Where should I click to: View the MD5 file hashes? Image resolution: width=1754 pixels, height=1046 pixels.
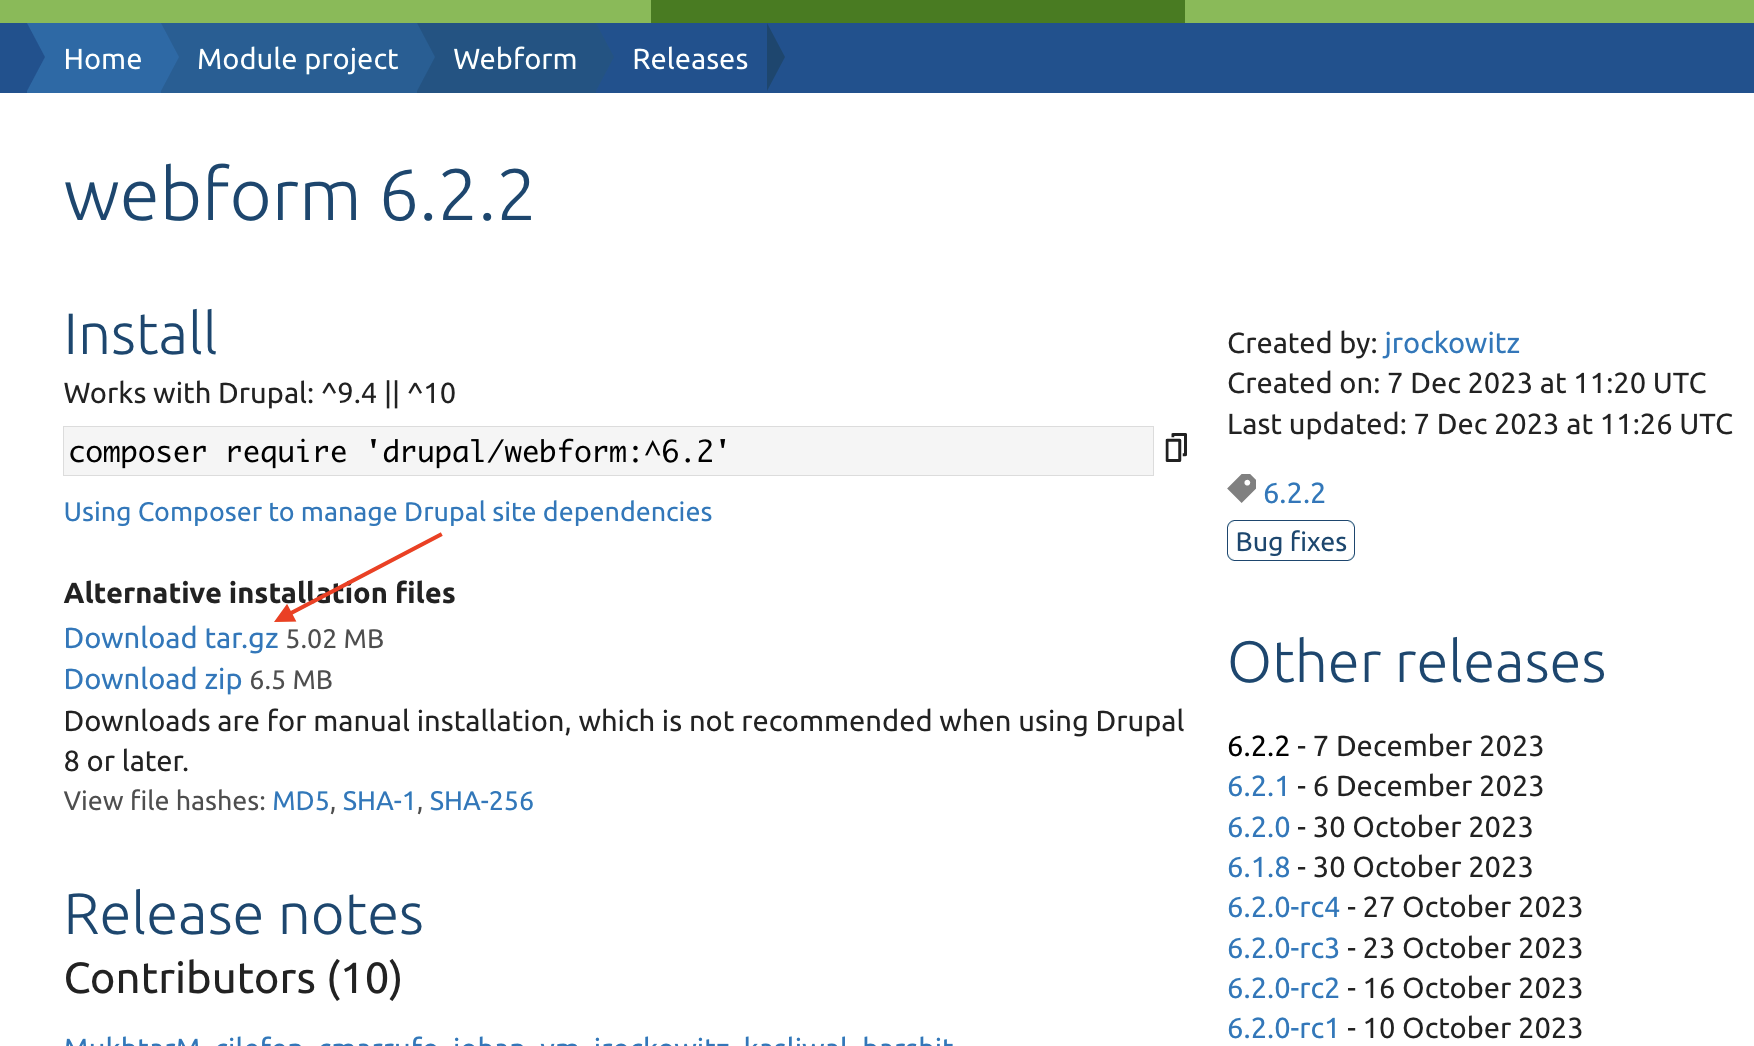pos(301,801)
